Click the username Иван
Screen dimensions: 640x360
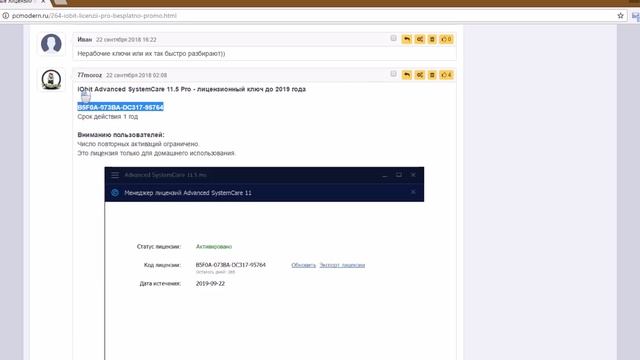click(84, 40)
